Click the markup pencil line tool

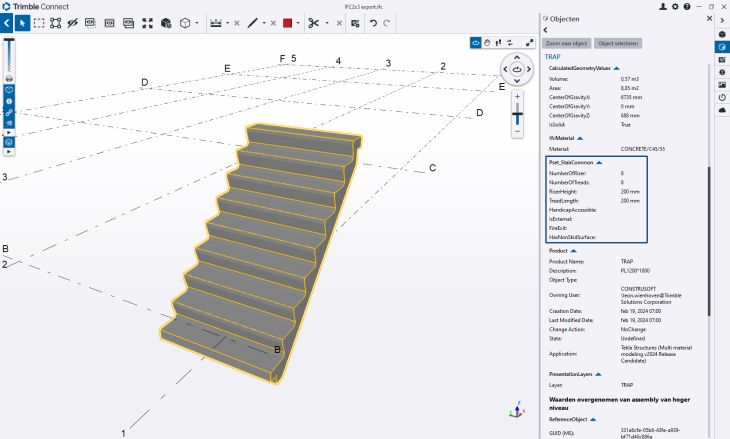pyautogui.click(x=252, y=22)
